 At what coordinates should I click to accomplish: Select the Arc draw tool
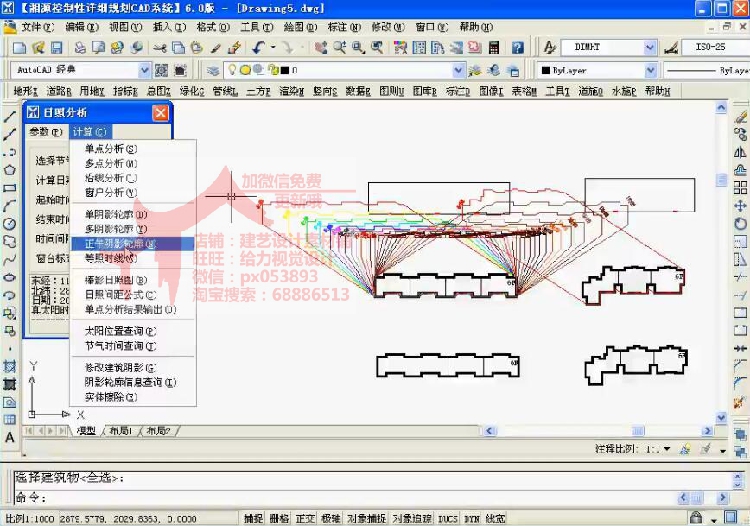click(10, 206)
